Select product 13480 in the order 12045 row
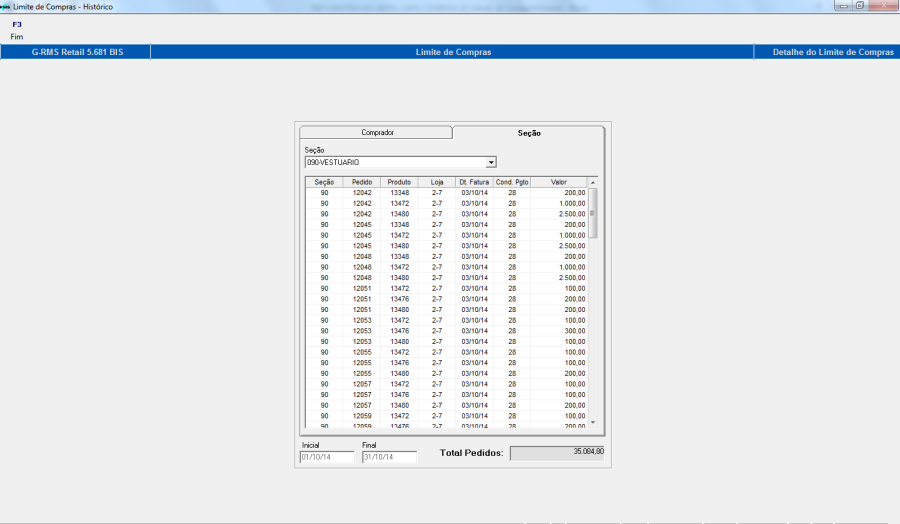The image size is (900, 524). click(x=399, y=246)
